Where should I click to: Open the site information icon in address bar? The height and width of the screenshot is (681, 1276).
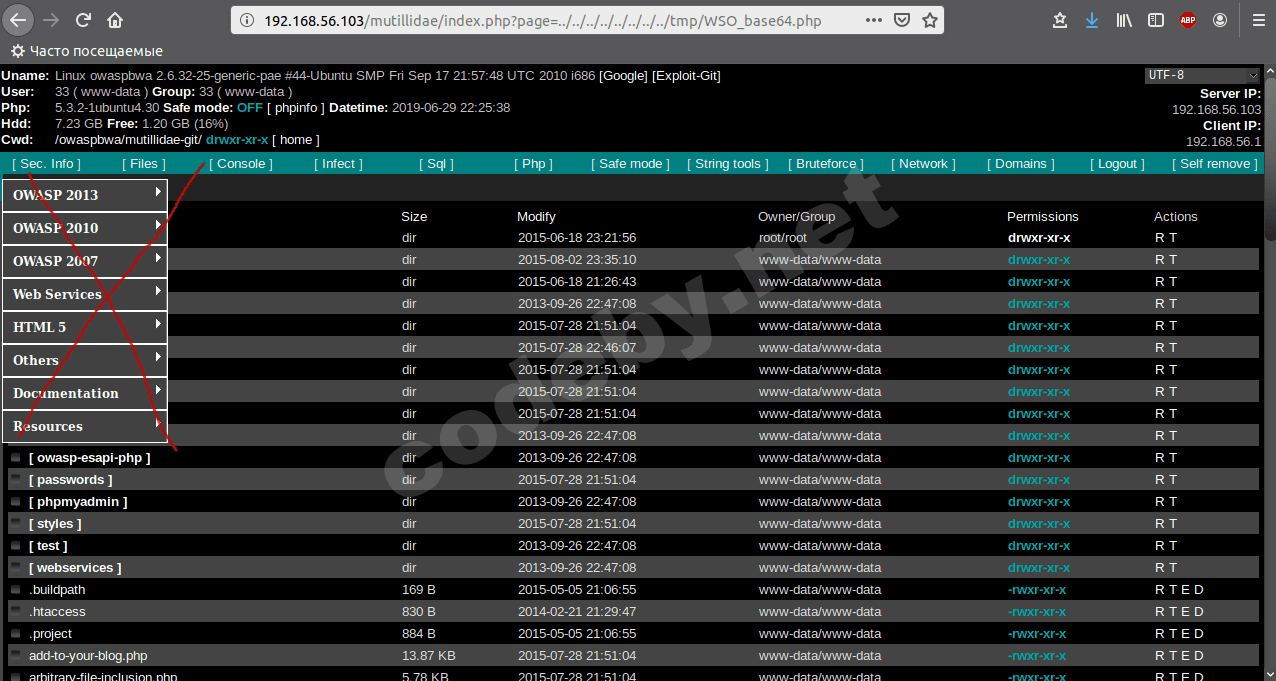tap(247, 20)
